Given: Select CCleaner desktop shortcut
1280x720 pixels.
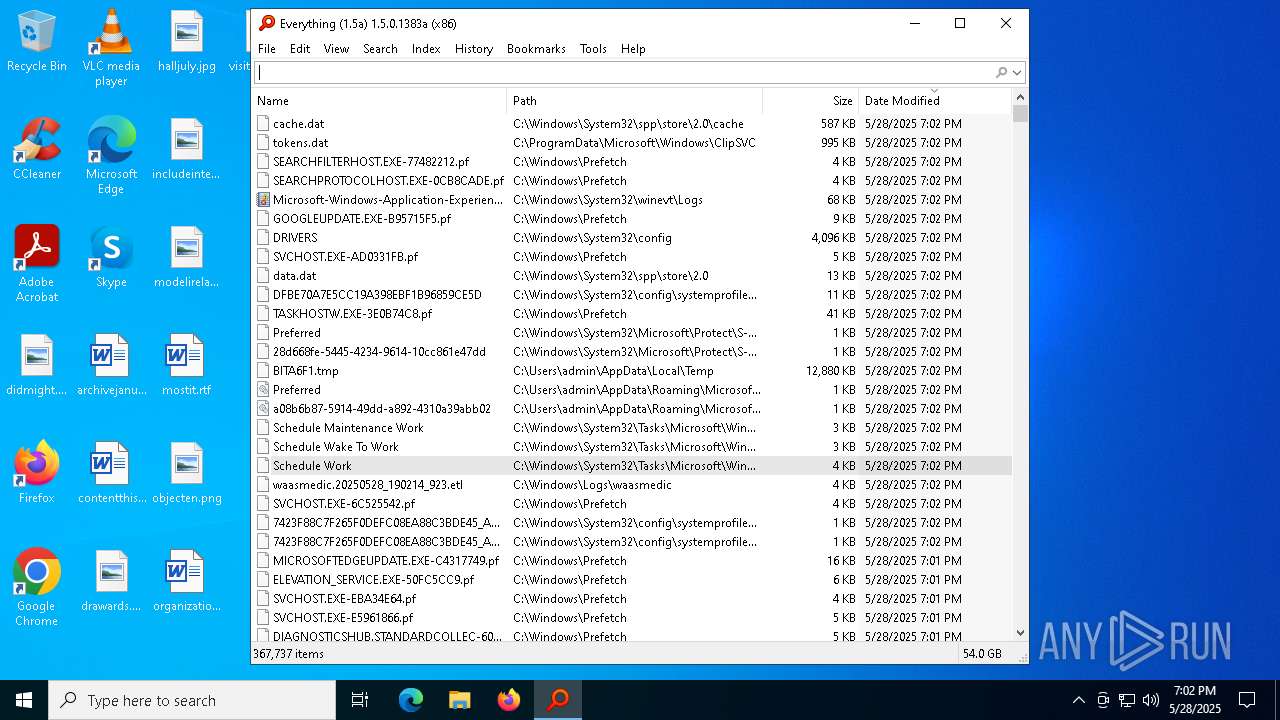Looking at the screenshot, I should tap(37, 150).
